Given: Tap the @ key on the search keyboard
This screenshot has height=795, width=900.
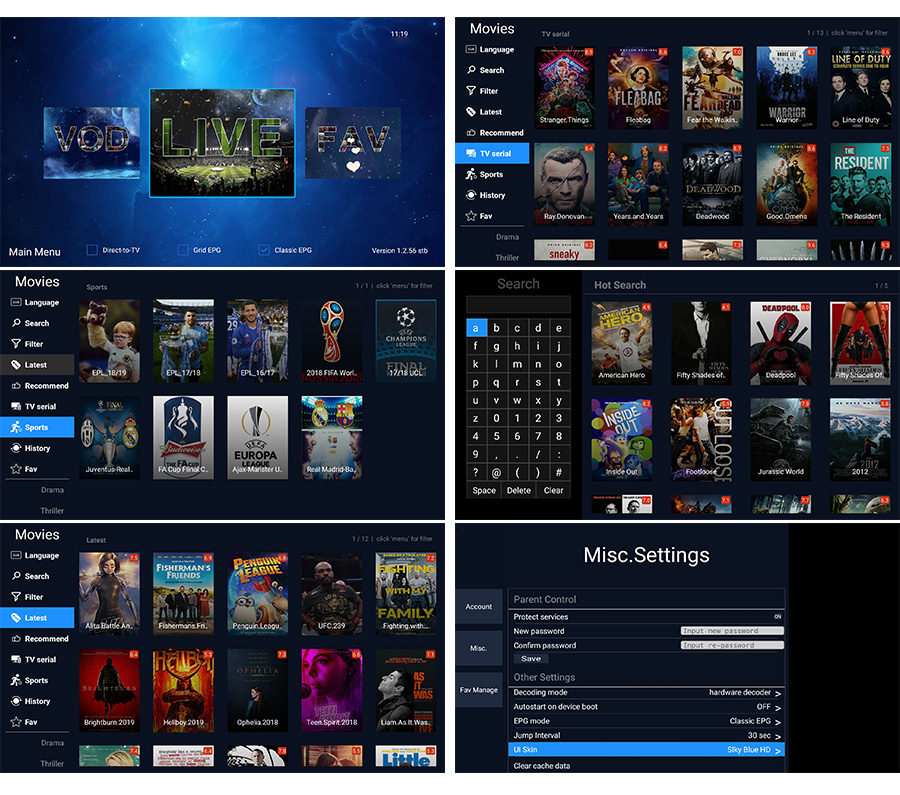Looking at the screenshot, I should click(x=496, y=472).
